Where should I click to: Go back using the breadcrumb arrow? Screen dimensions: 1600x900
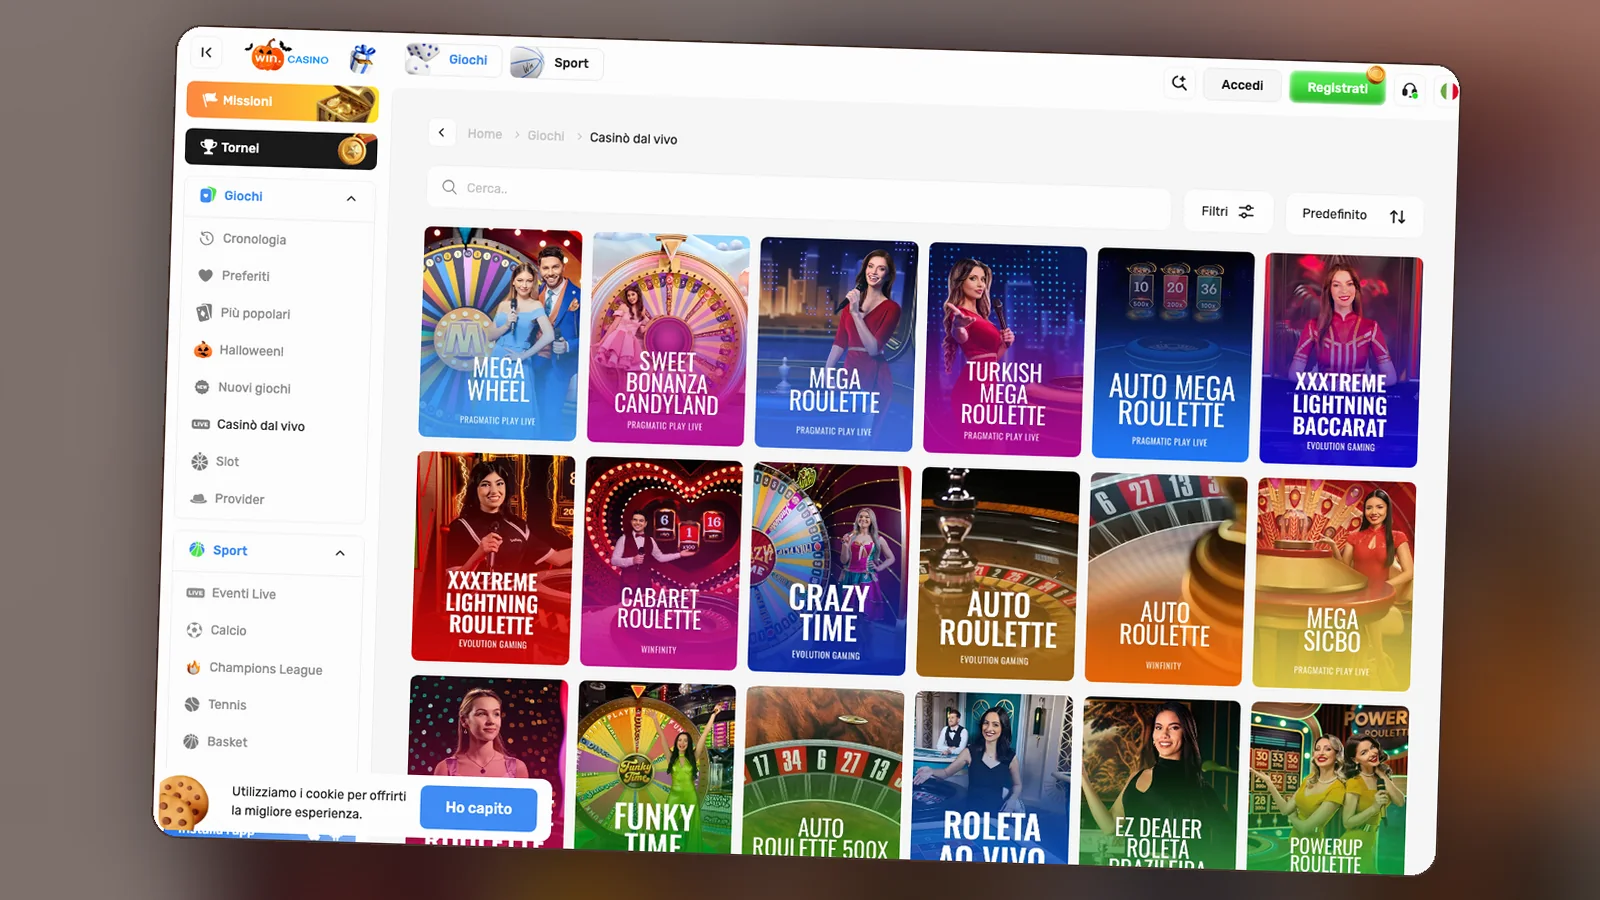click(x=442, y=132)
